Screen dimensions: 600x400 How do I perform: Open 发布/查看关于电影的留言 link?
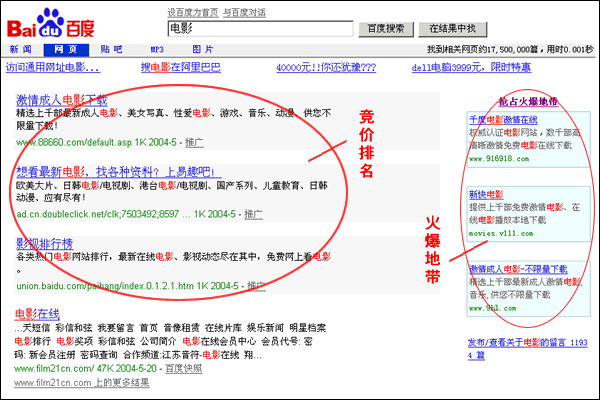point(527,349)
